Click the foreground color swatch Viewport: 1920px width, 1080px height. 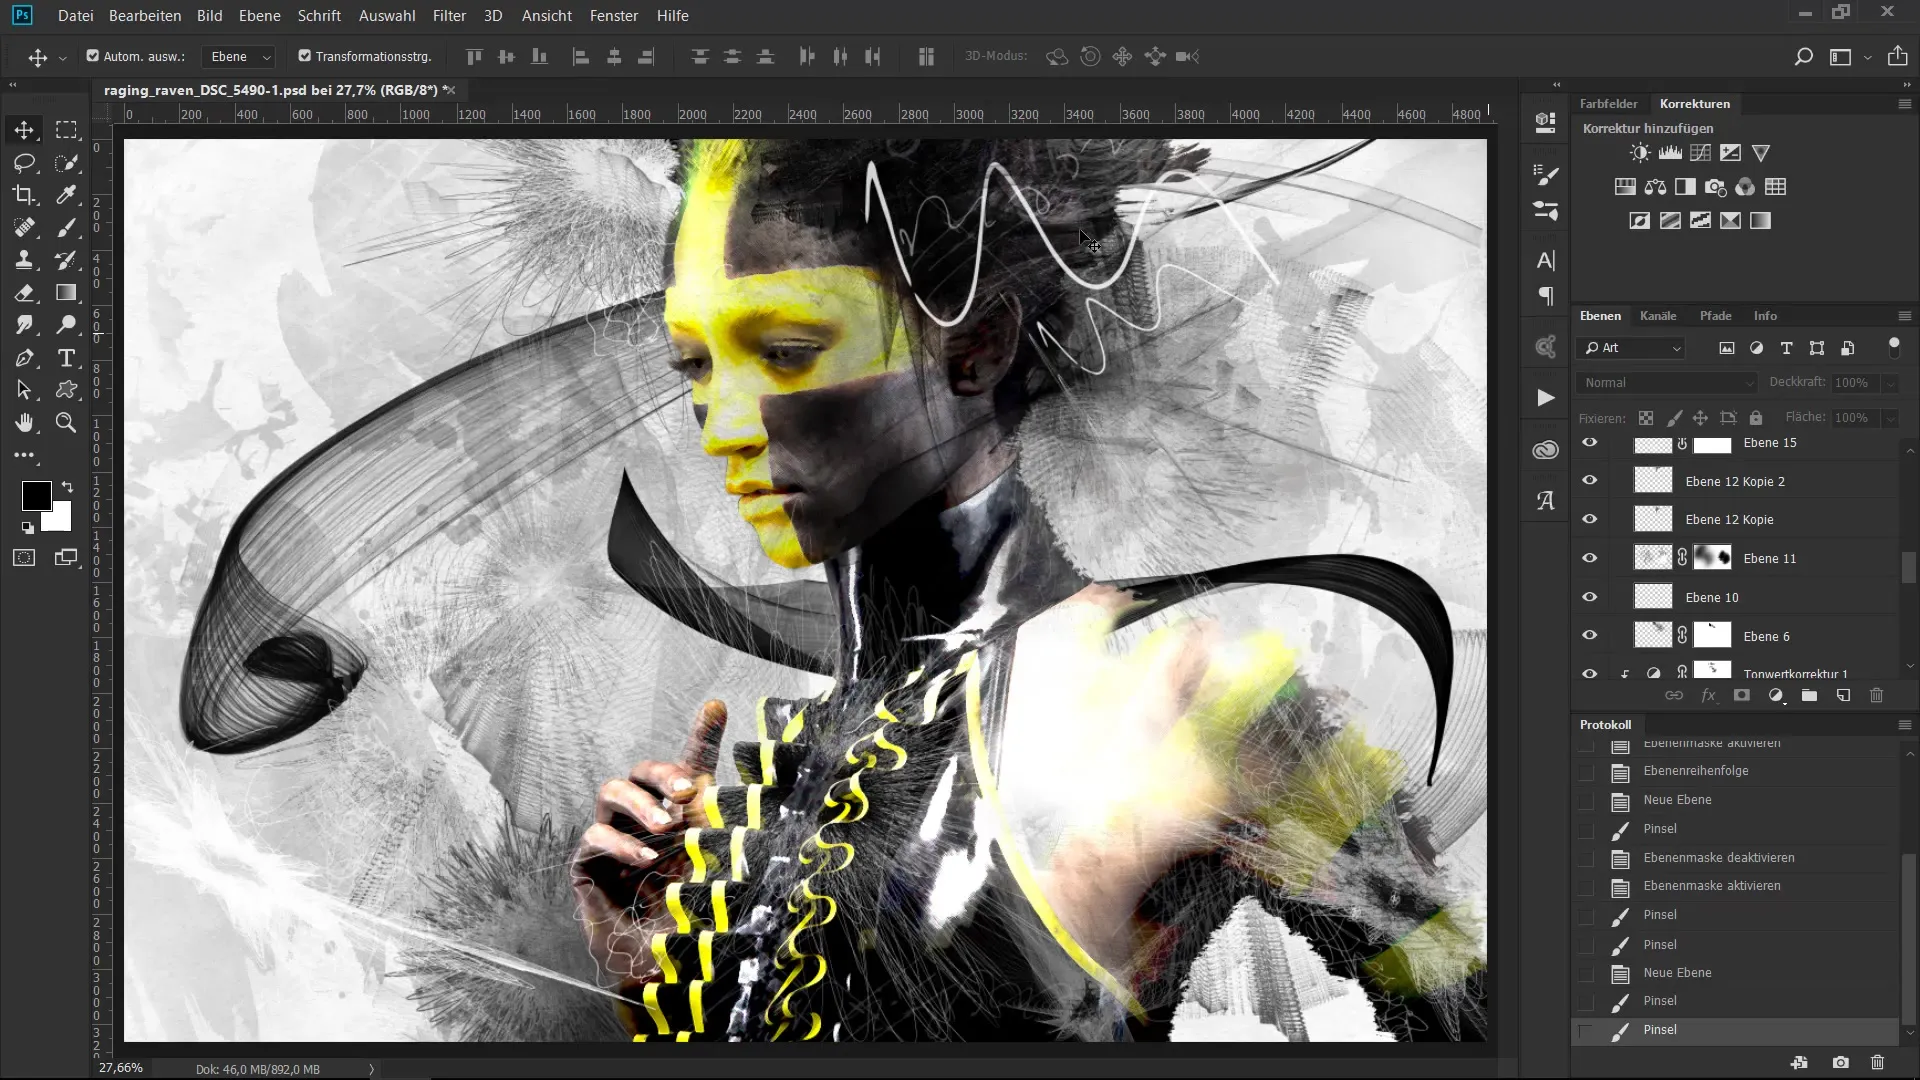pos(36,495)
